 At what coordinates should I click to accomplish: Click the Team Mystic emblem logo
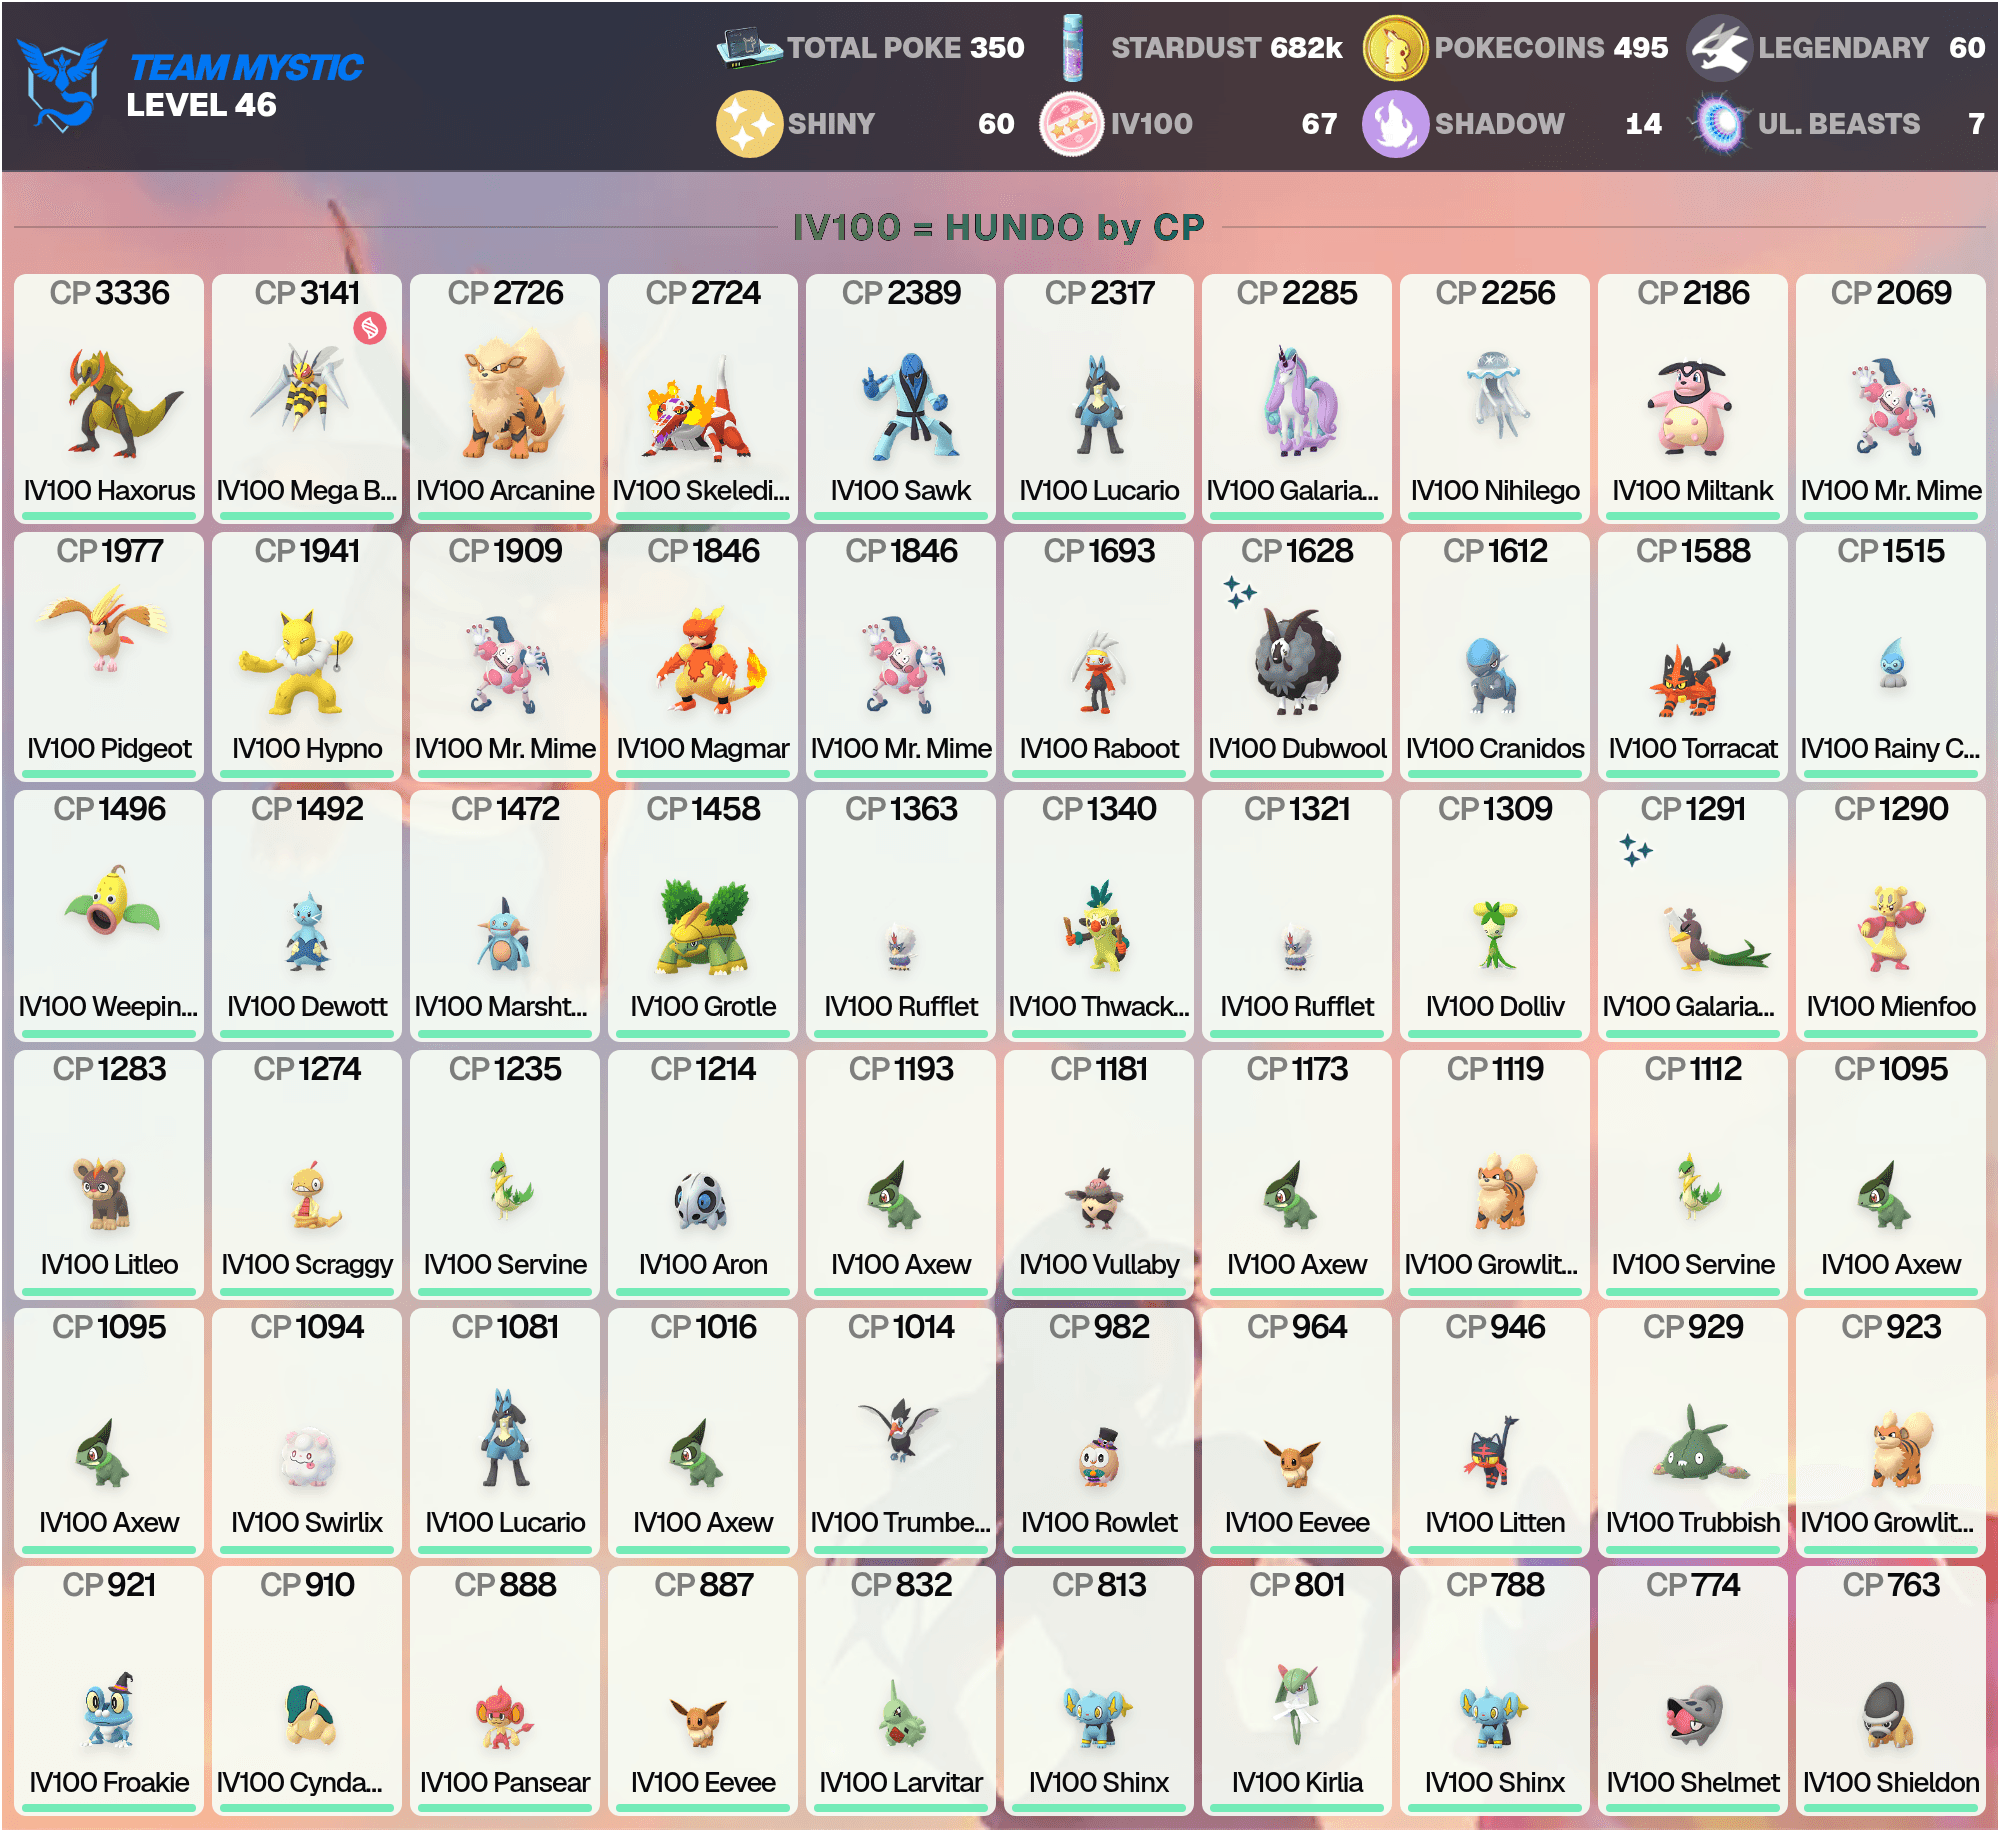(x=62, y=85)
